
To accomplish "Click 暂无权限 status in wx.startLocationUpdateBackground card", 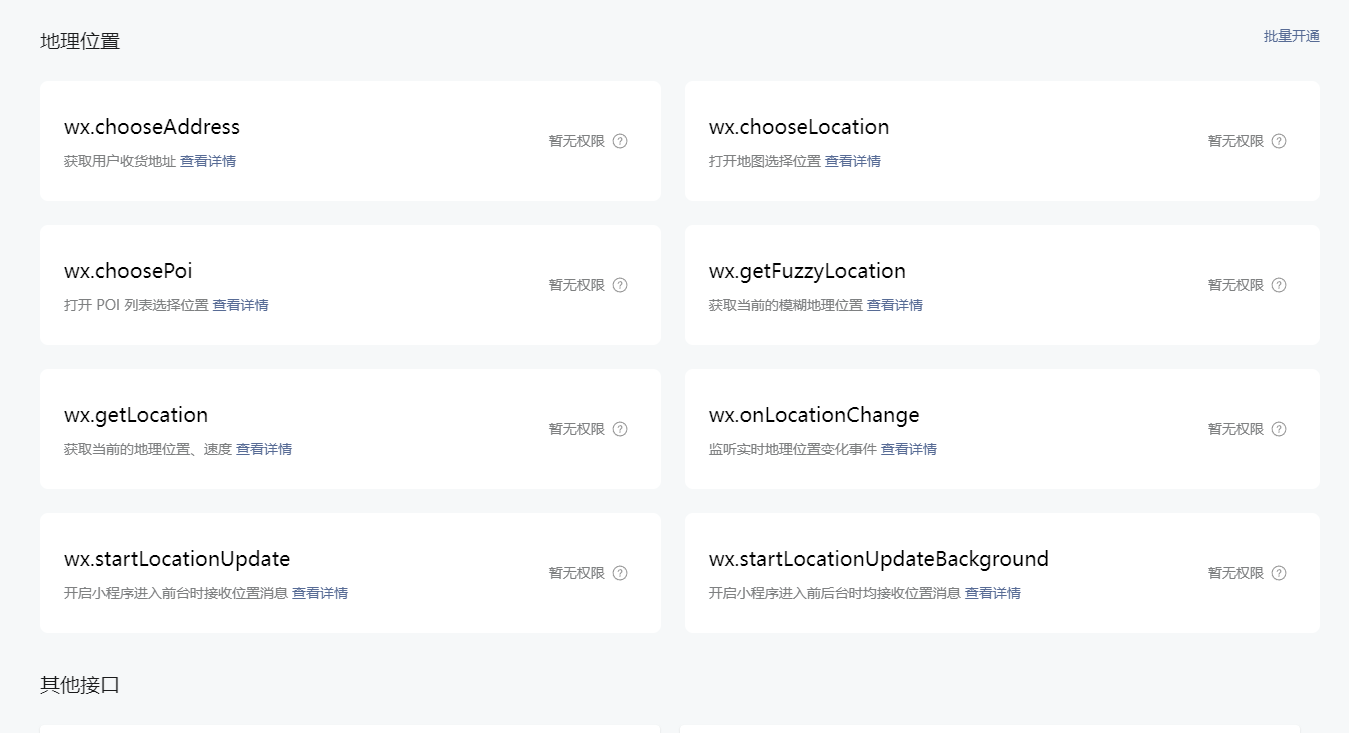I will [1236, 573].
